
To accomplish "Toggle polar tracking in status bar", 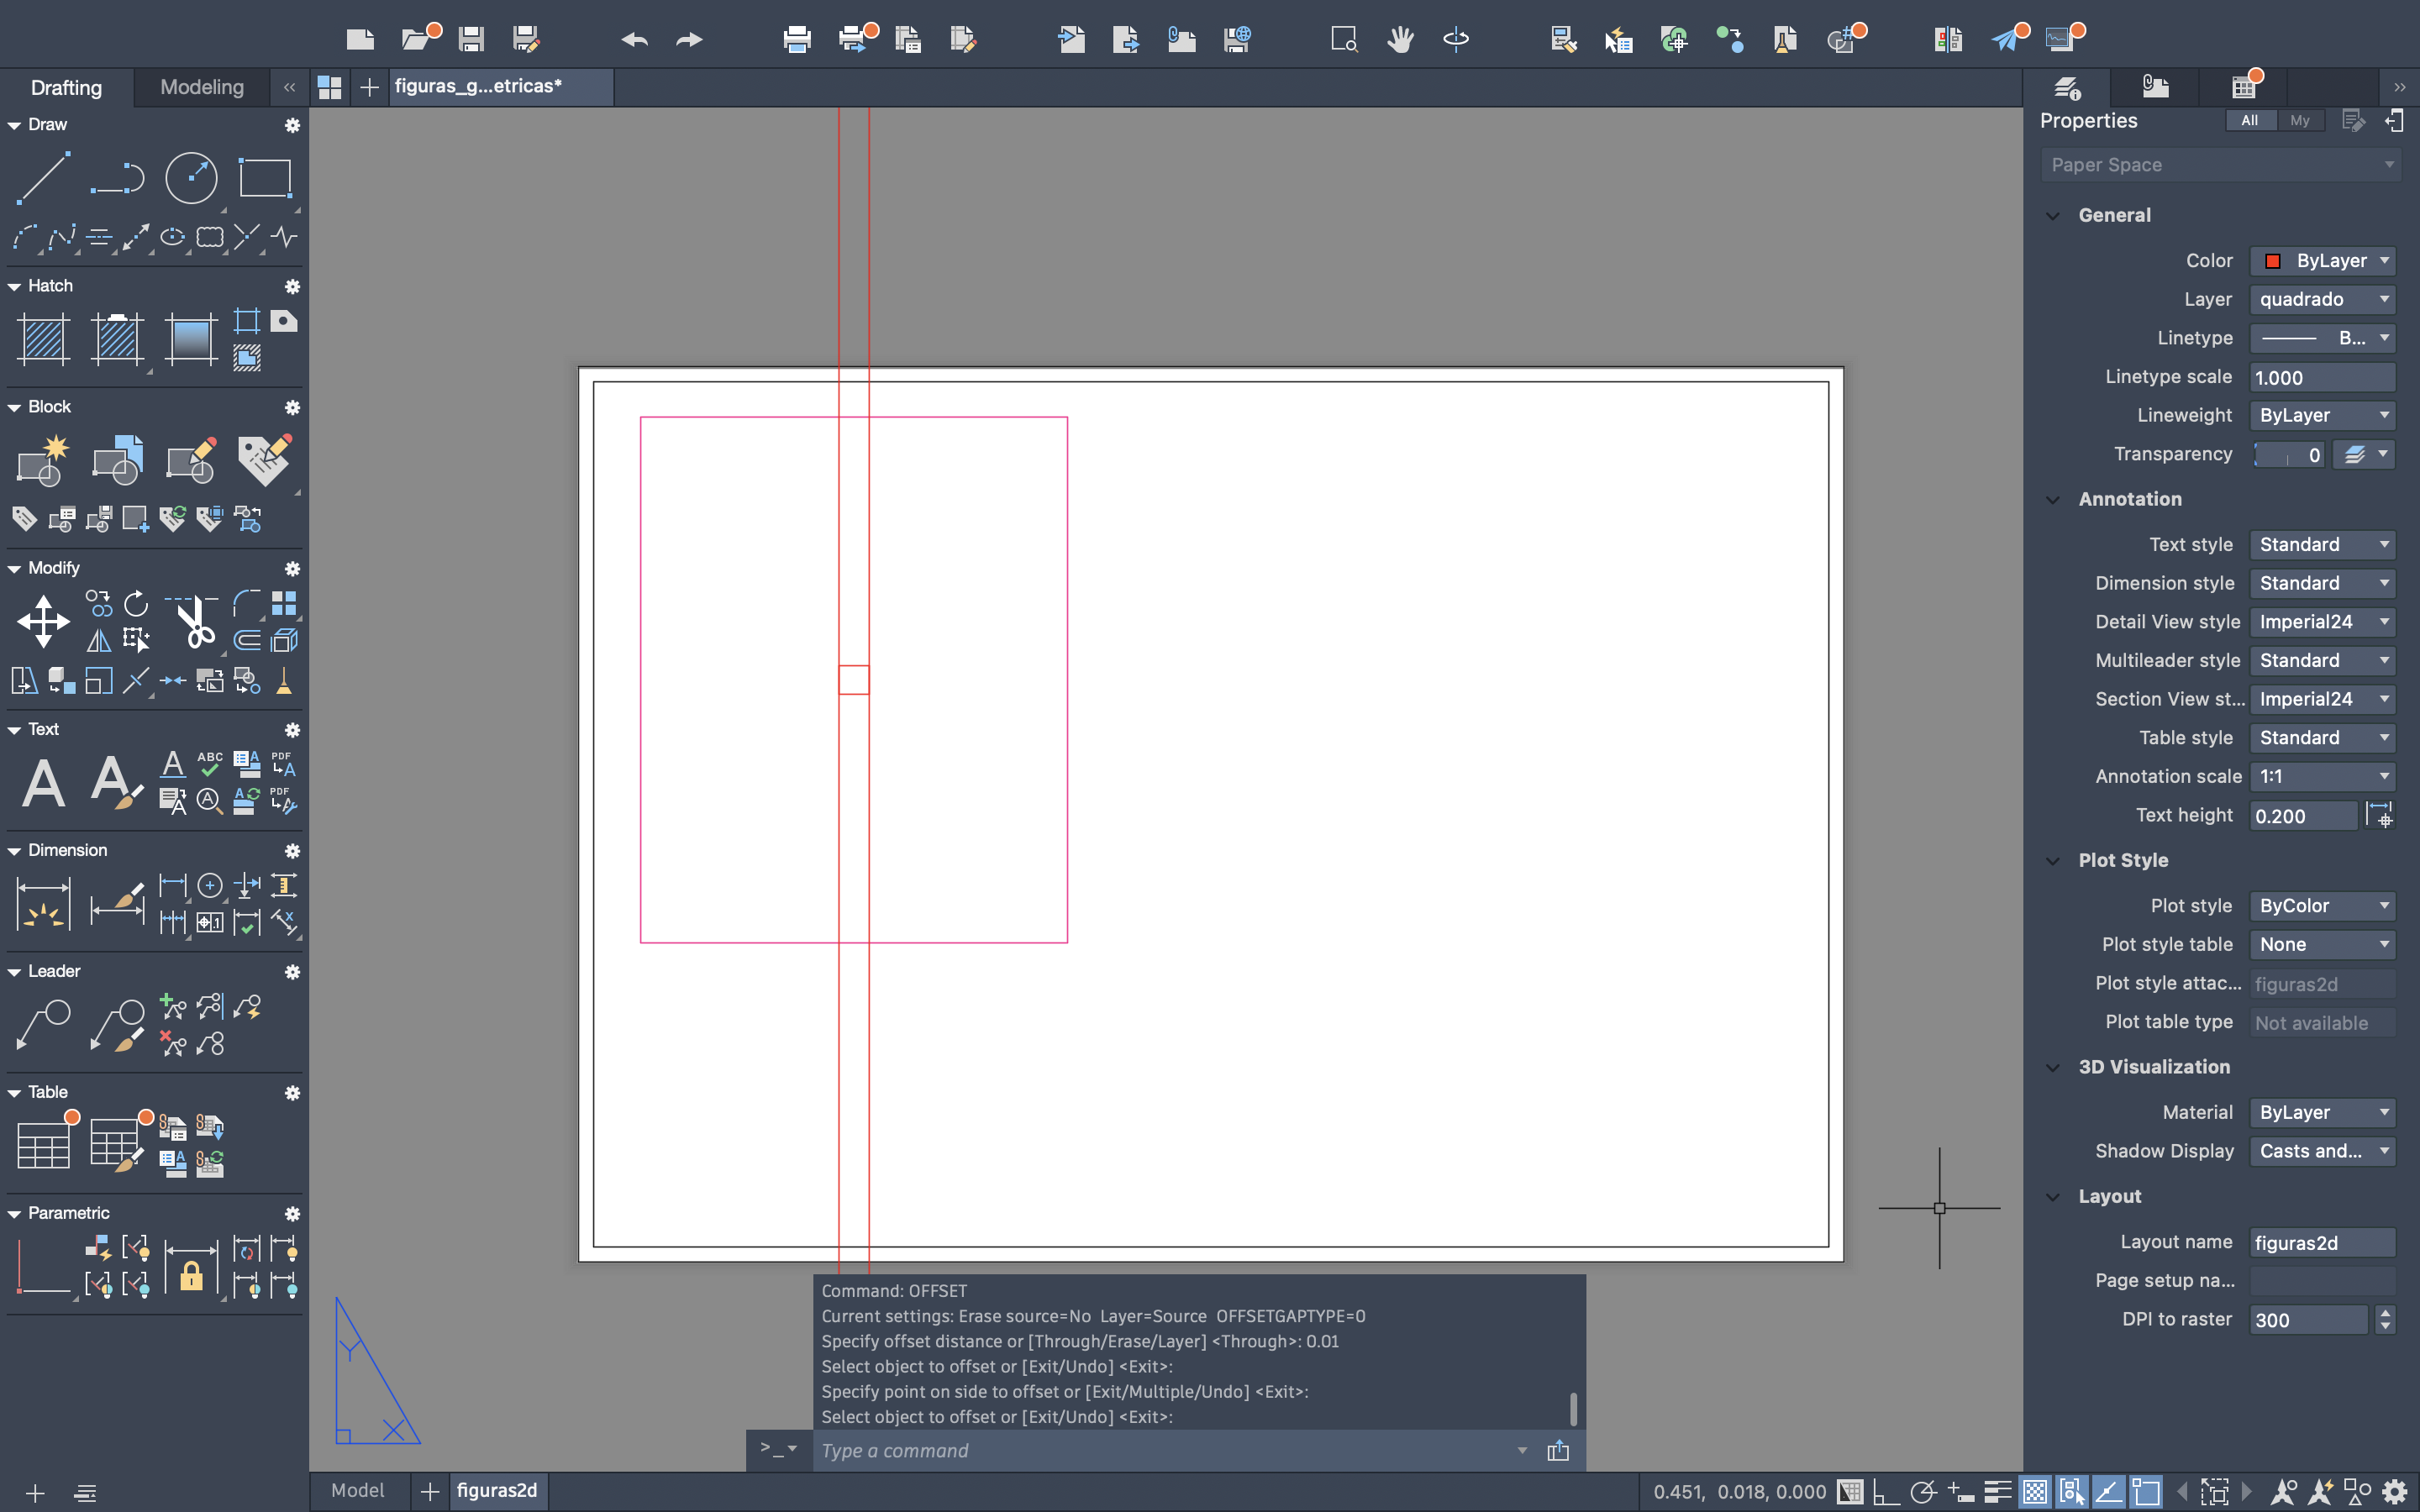I will (x=1923, y=1492).
